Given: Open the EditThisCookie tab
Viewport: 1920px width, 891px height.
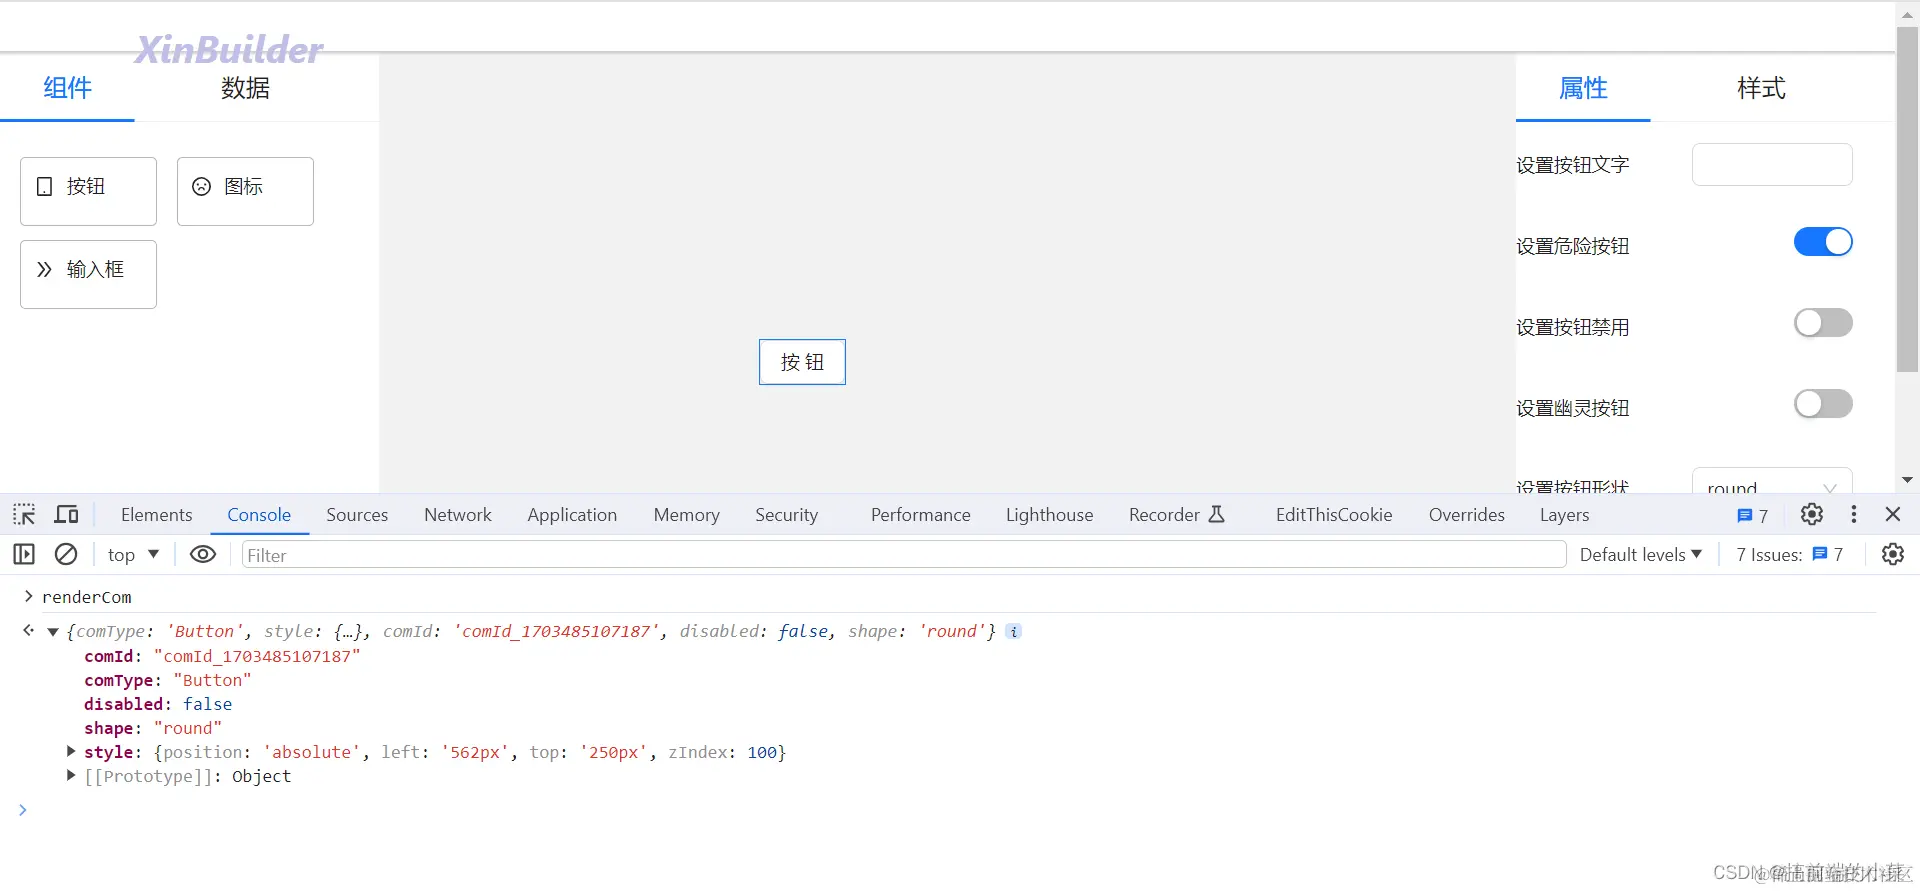Looking at the screenshot, I should (x=1334, y=514).
